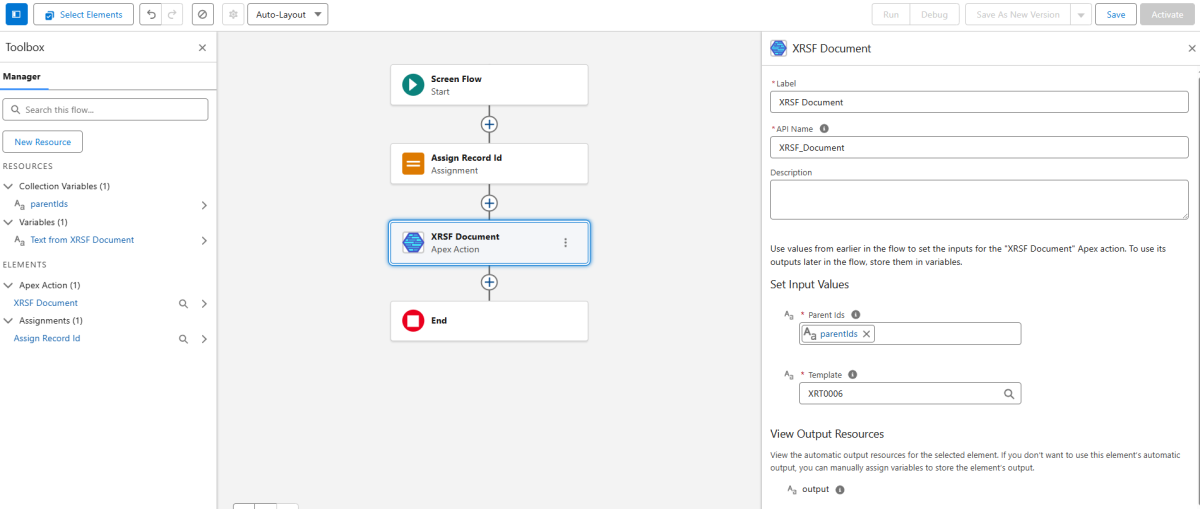
Task: Expand details chevron for parentIds resource
Action: 204,205
